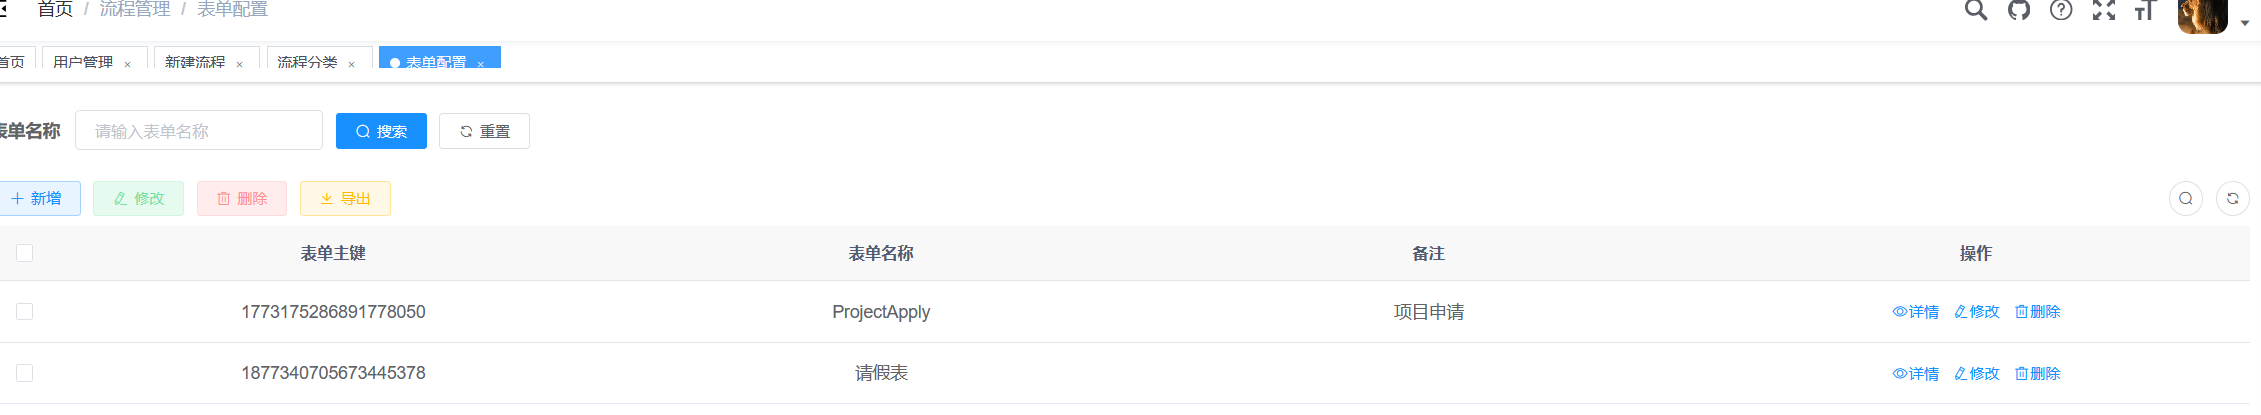Click the yellow 导出 export button

(x=345, y=198)
